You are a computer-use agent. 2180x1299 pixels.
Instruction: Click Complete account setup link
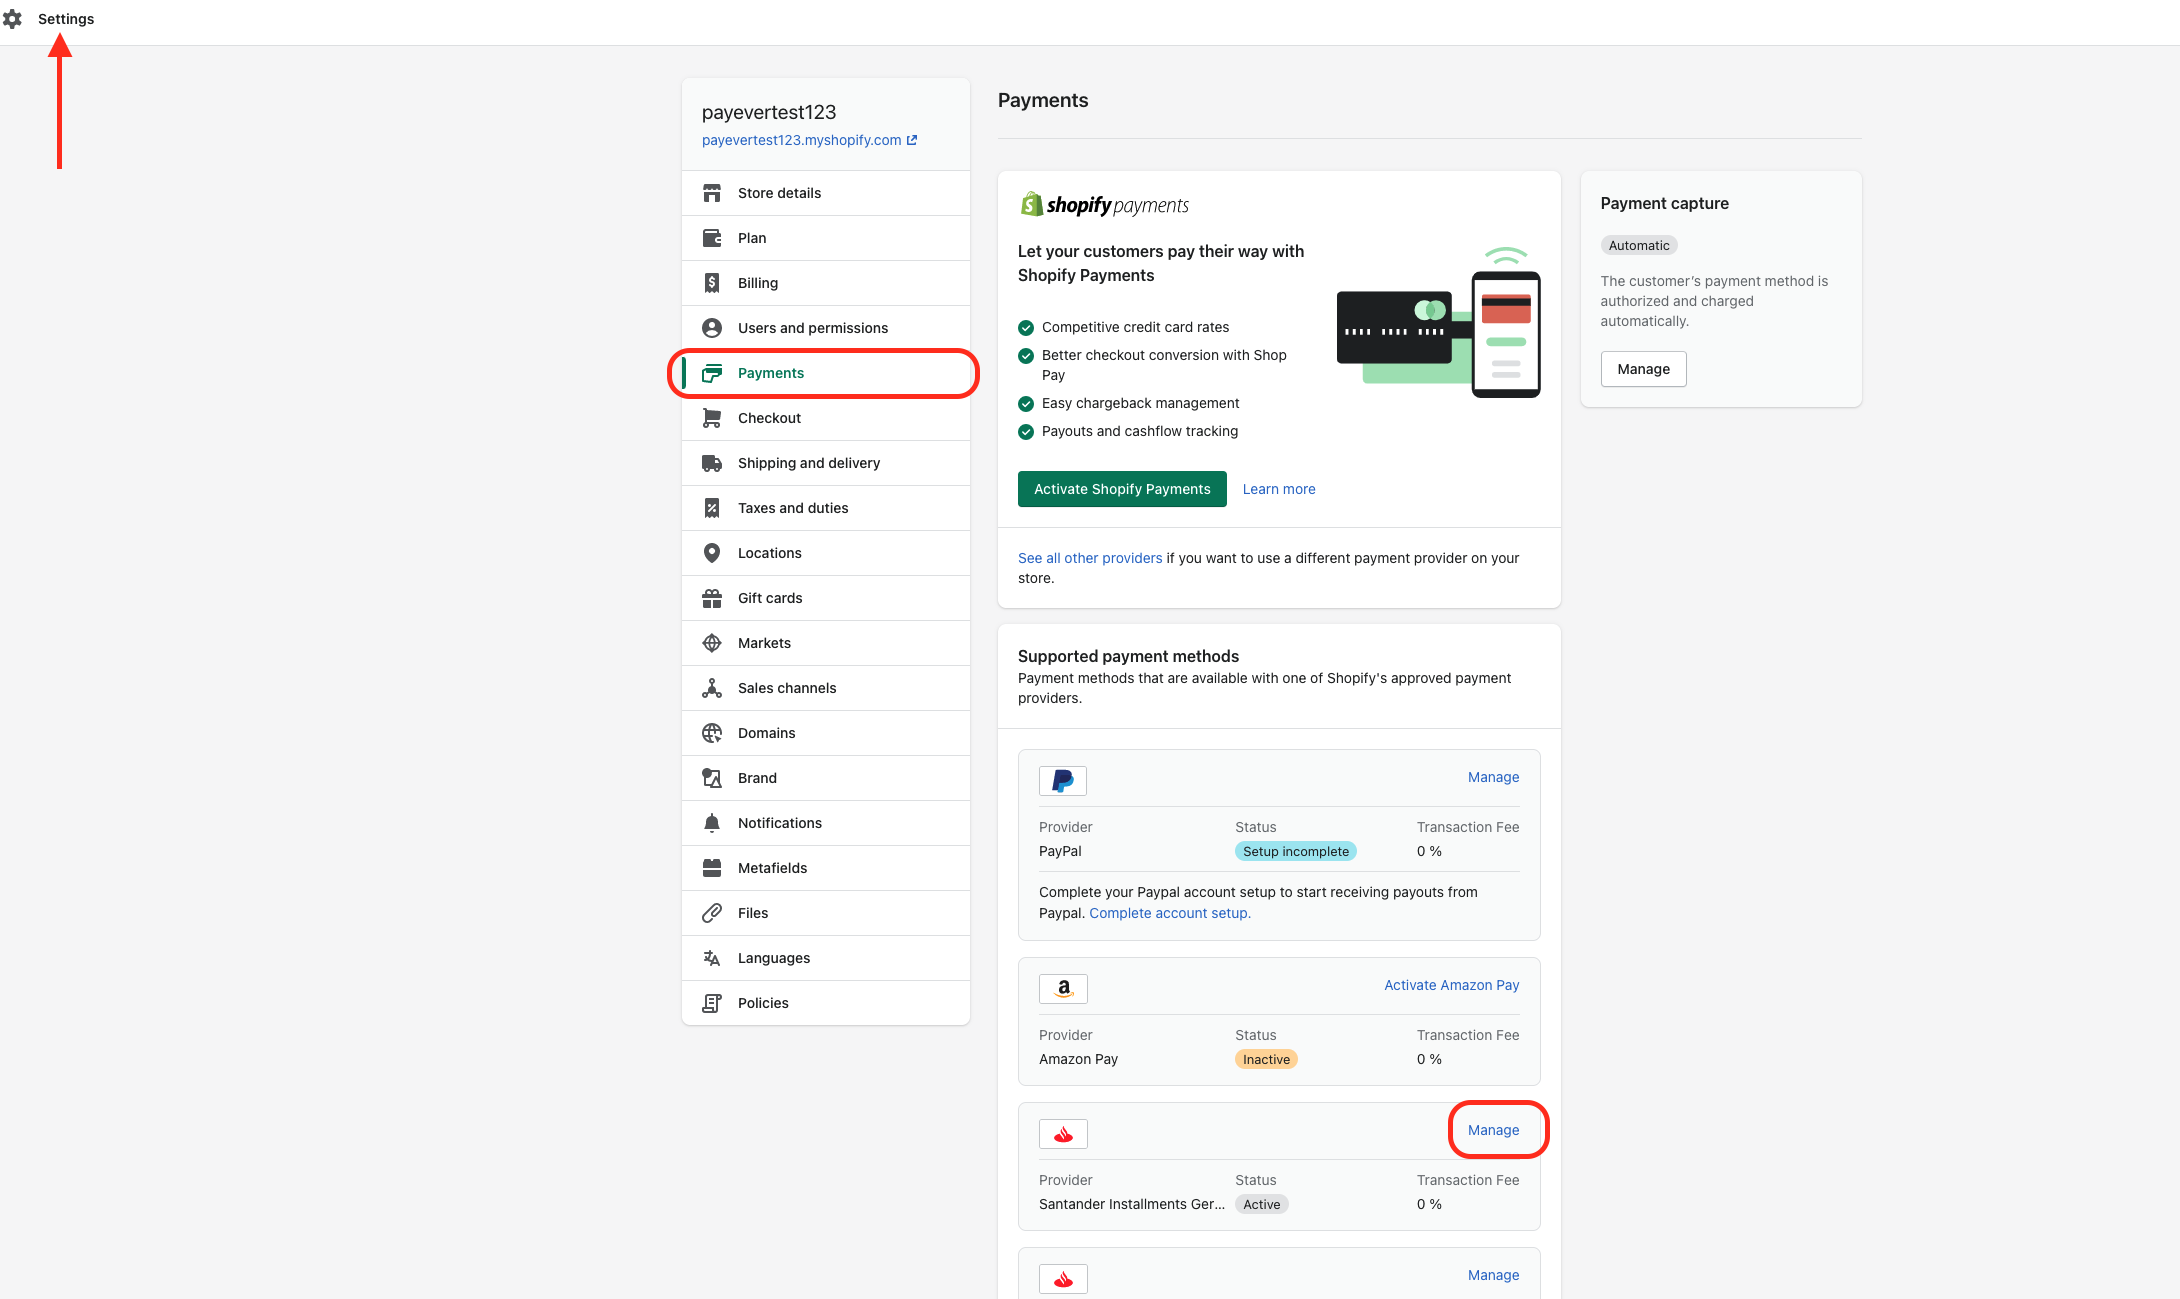coord(1170,913)
